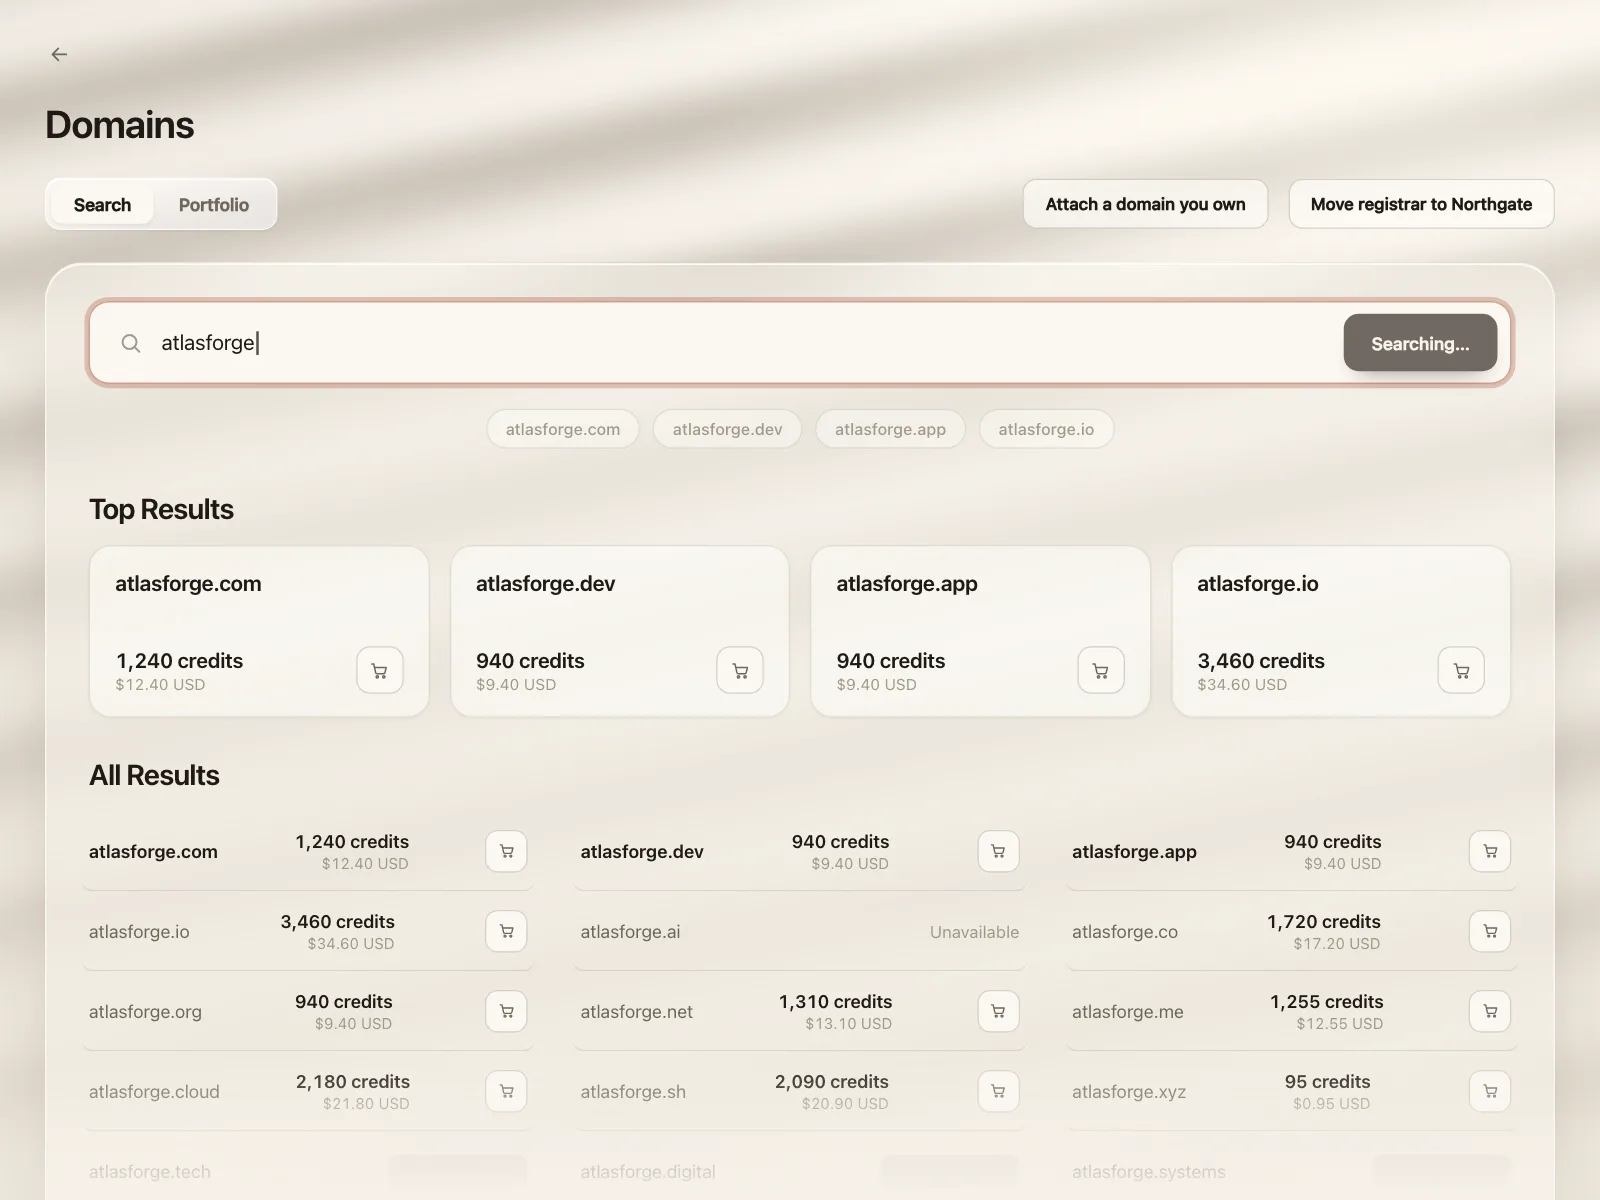The height and width of the screenshot is (1200, 1600).
Task: Click atlasforge.dev title in Top Results card
Action: (x=545, y=584)
